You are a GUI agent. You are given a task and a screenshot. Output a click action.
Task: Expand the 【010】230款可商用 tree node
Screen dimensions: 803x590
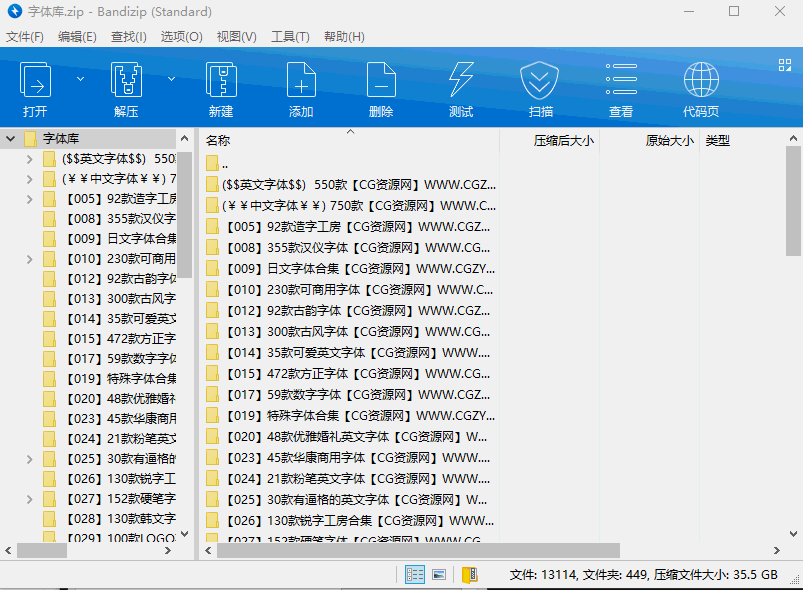point(29,259)
